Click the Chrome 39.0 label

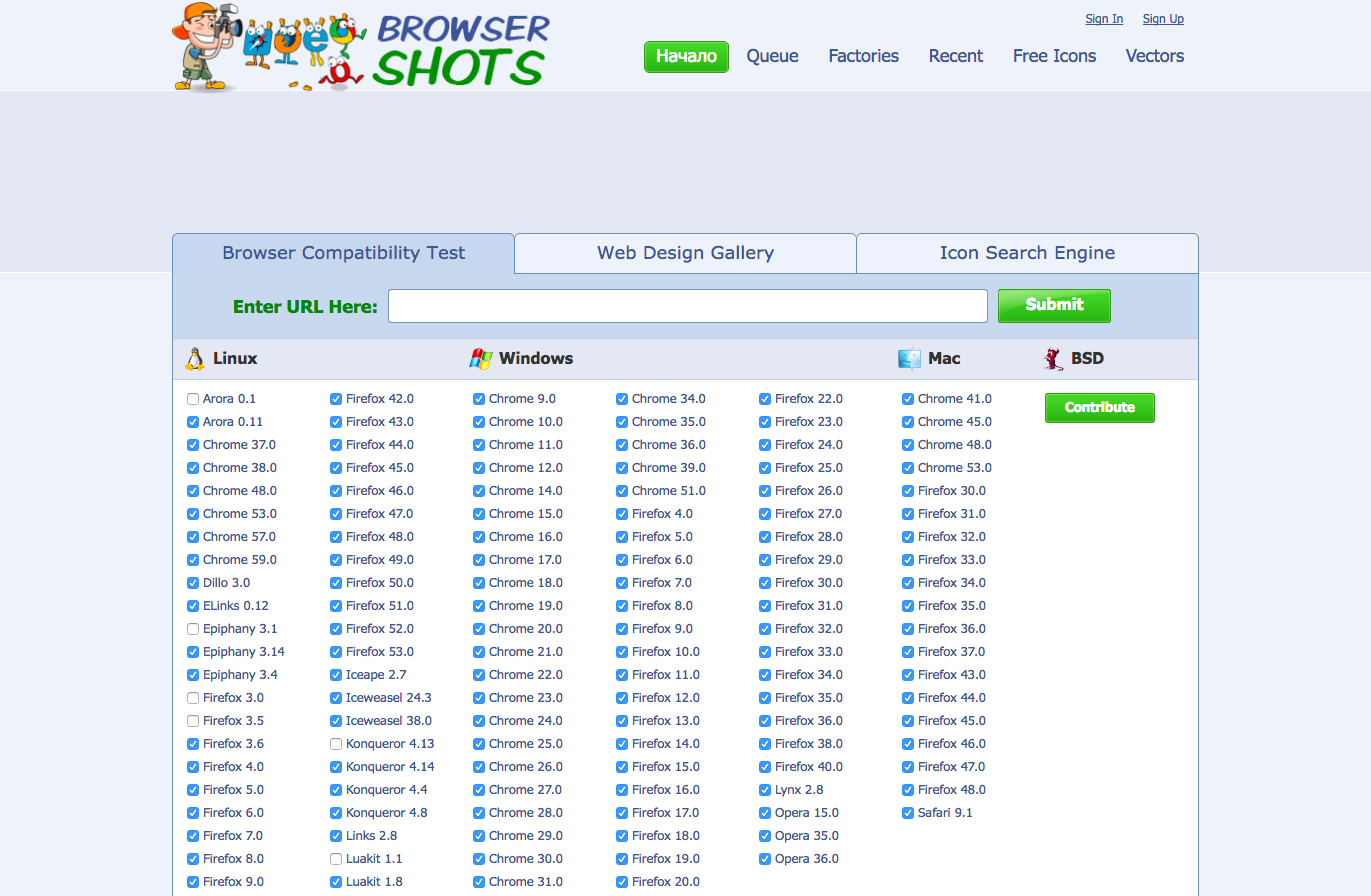pos(669,468)
